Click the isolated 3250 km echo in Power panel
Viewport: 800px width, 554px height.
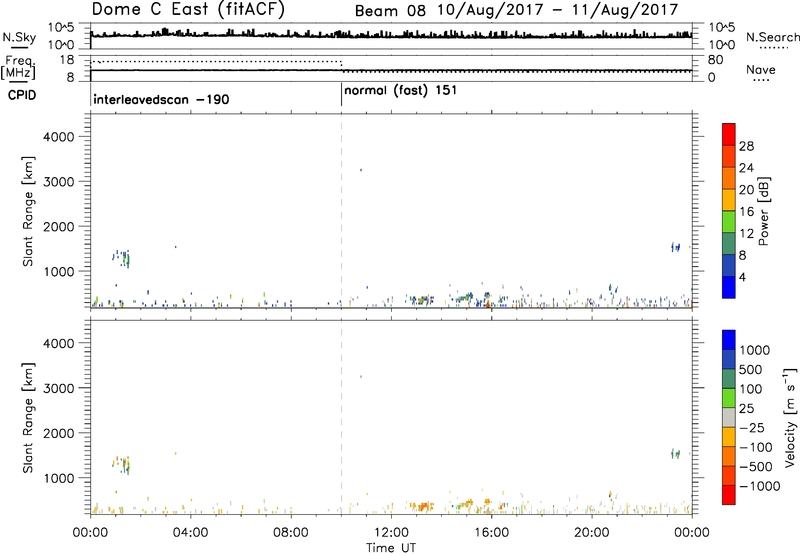[361, 170]
